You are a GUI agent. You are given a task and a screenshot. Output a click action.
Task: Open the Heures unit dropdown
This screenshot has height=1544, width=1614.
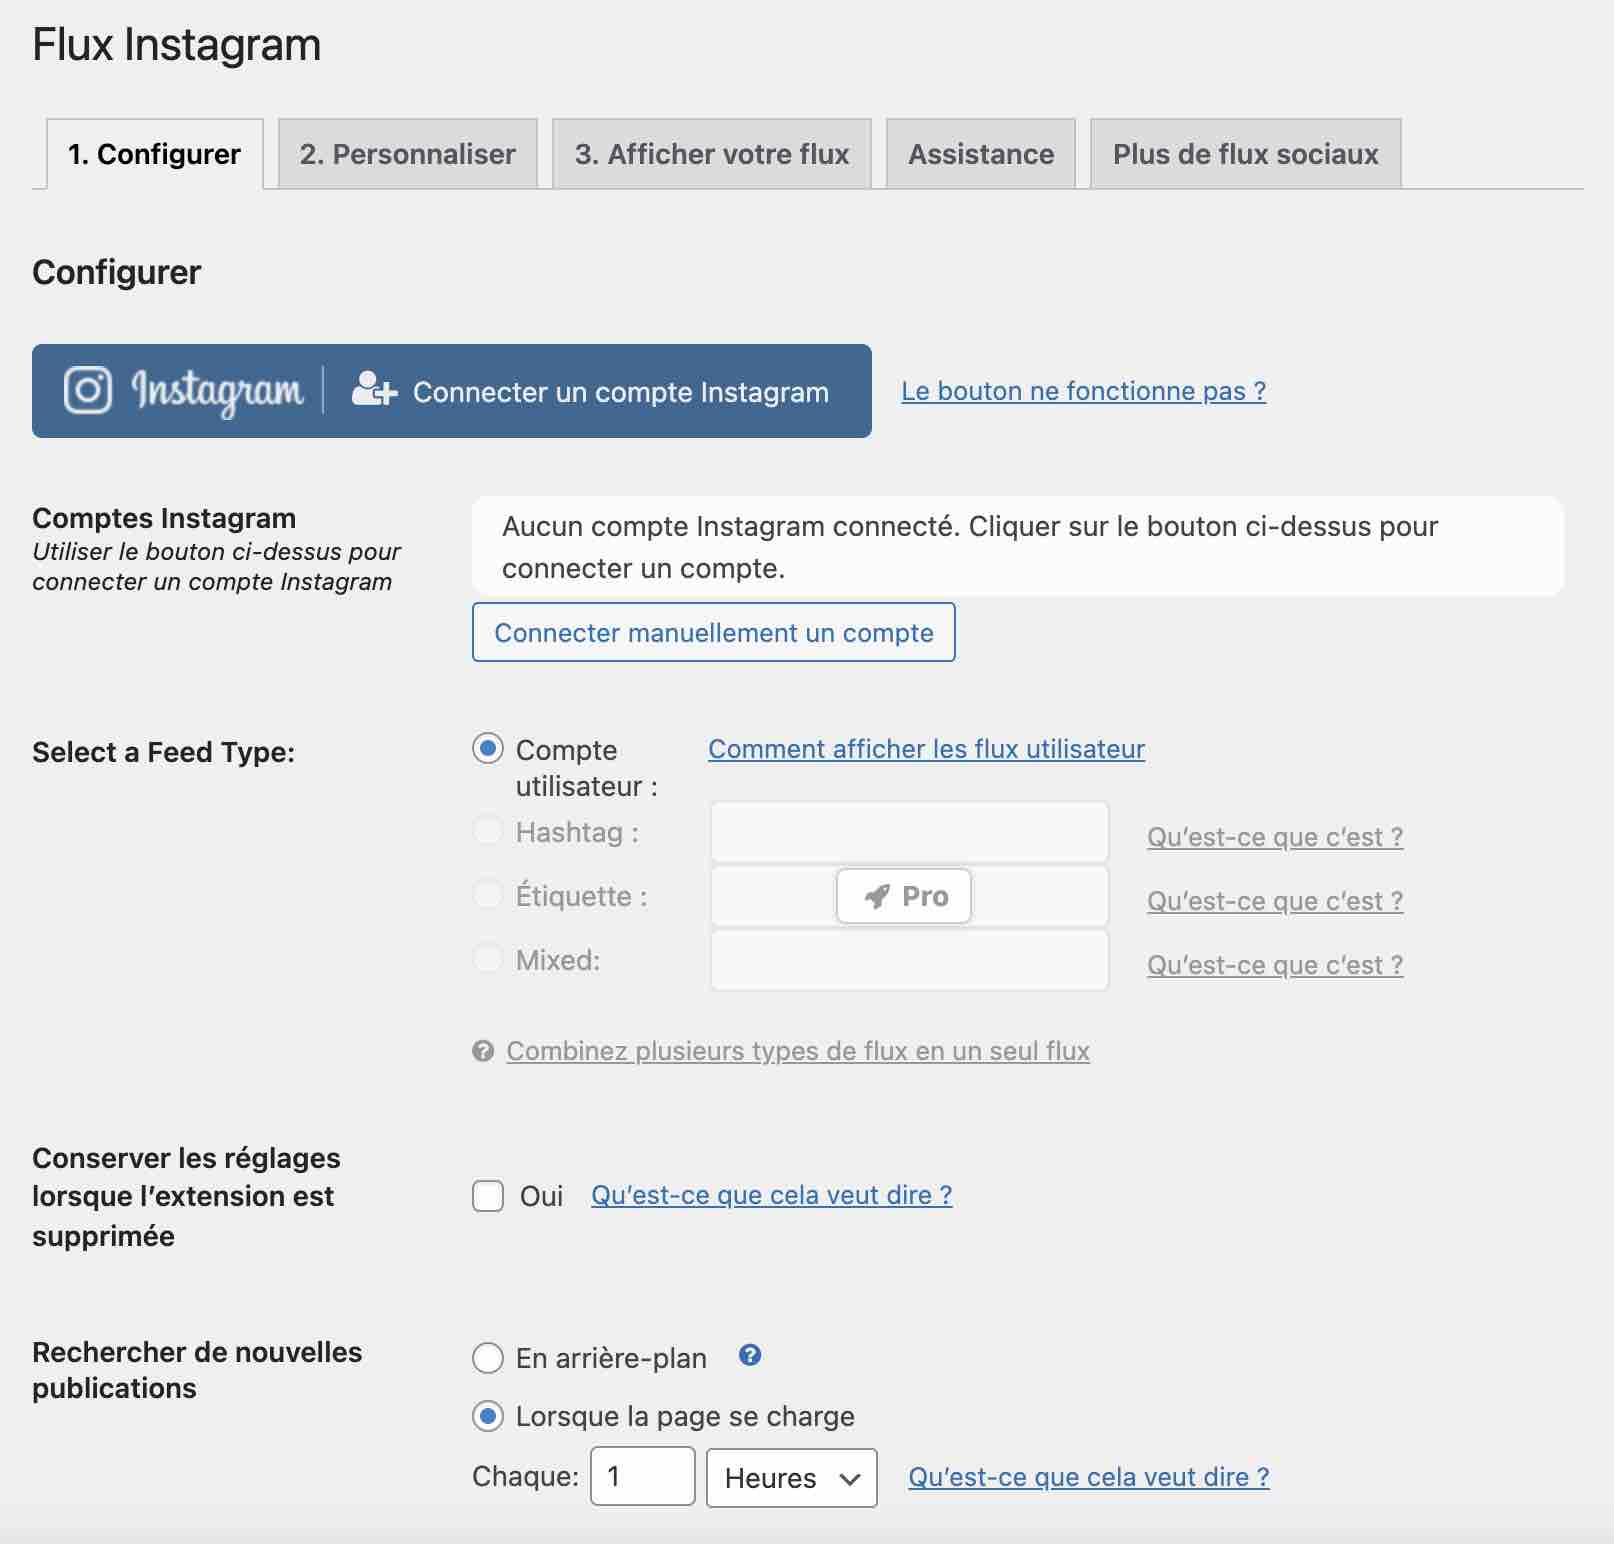[791, 1478]
